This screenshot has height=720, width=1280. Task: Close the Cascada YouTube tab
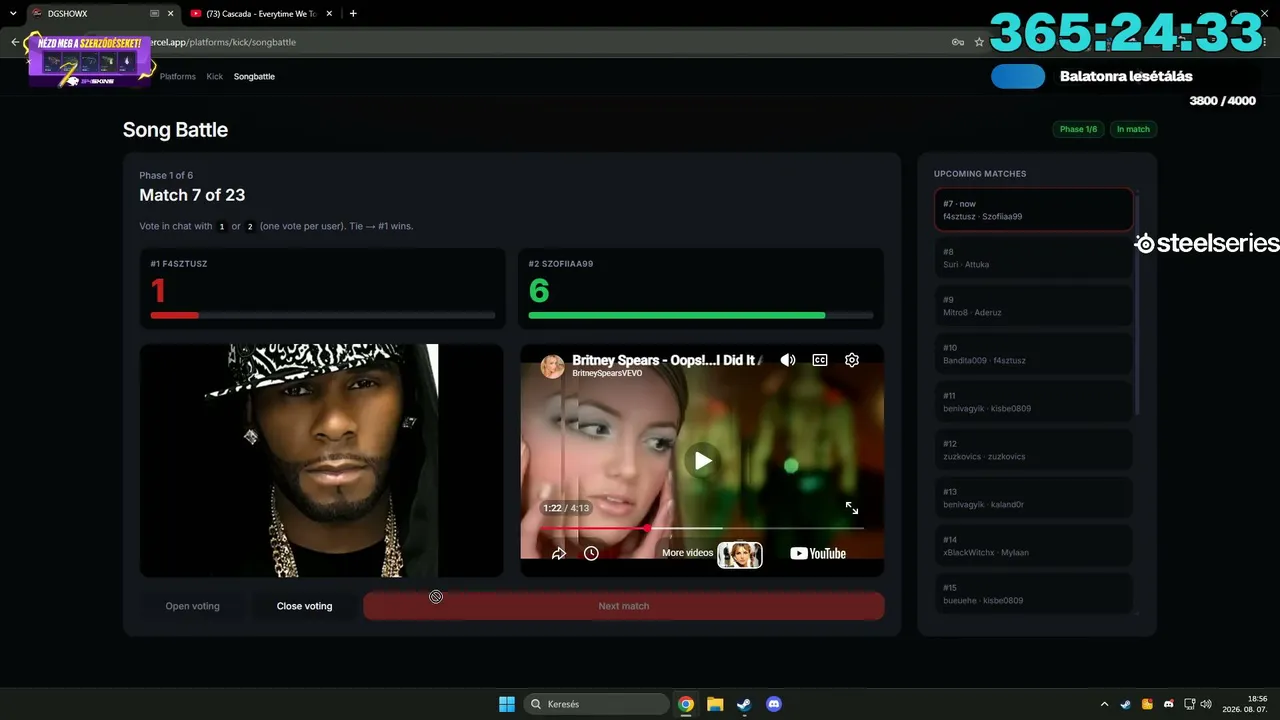point(329,14)
